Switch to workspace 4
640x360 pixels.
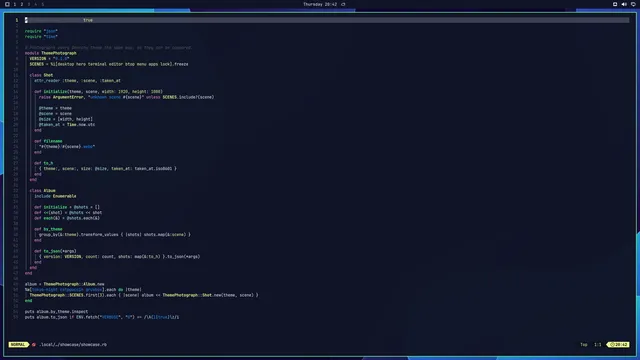click(x=36, y=4)
